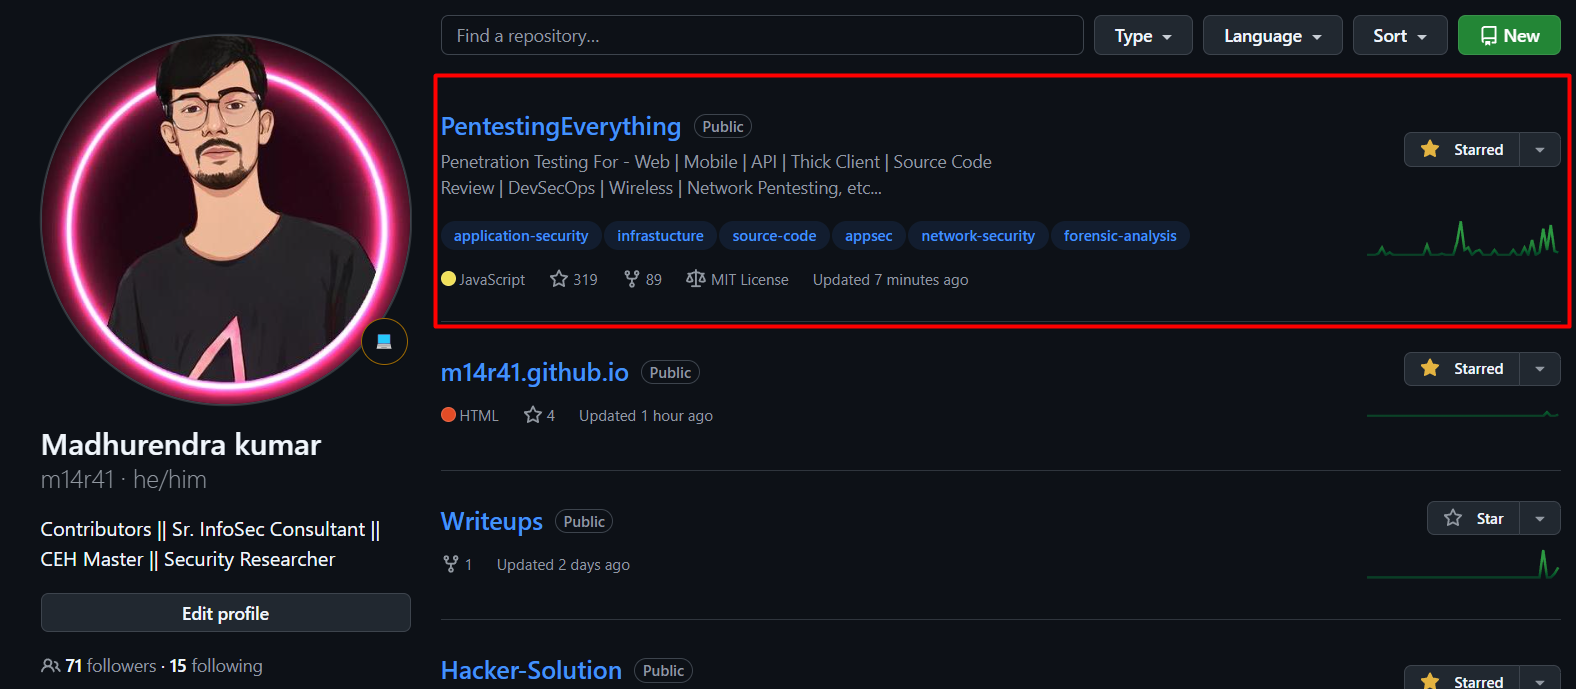This screenshot has height=689, width=1576.
Task: Click the Writeups activity sparkline graph
Action: click(x=1463, y=564)
